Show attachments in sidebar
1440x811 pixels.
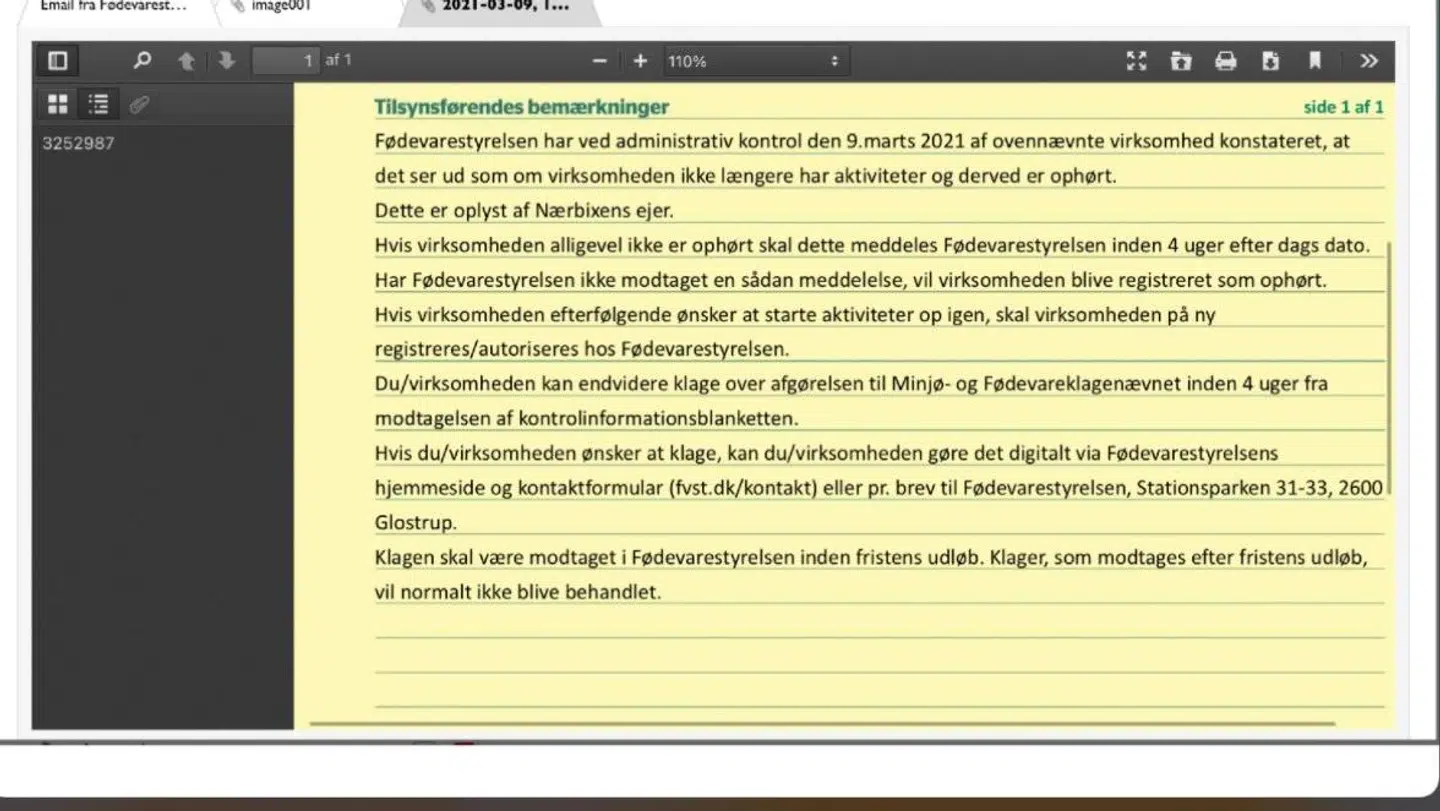(139, 104)
